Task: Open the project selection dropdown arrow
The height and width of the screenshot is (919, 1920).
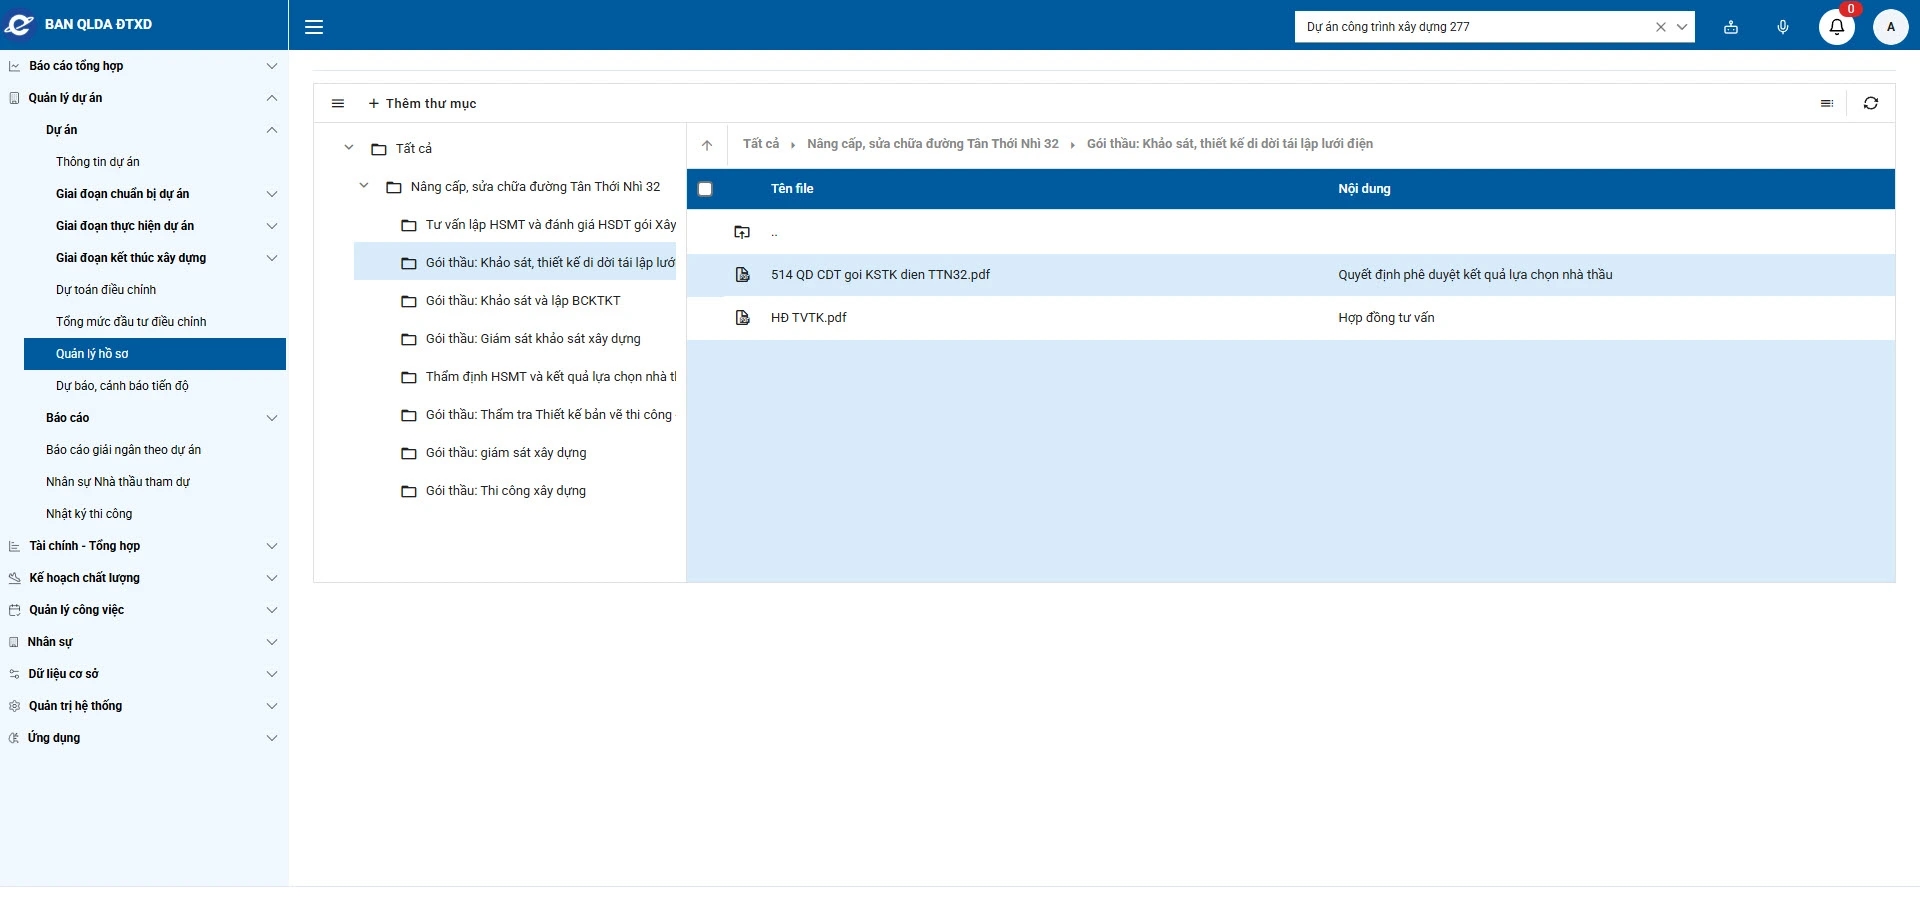Action: [1682, 27]
